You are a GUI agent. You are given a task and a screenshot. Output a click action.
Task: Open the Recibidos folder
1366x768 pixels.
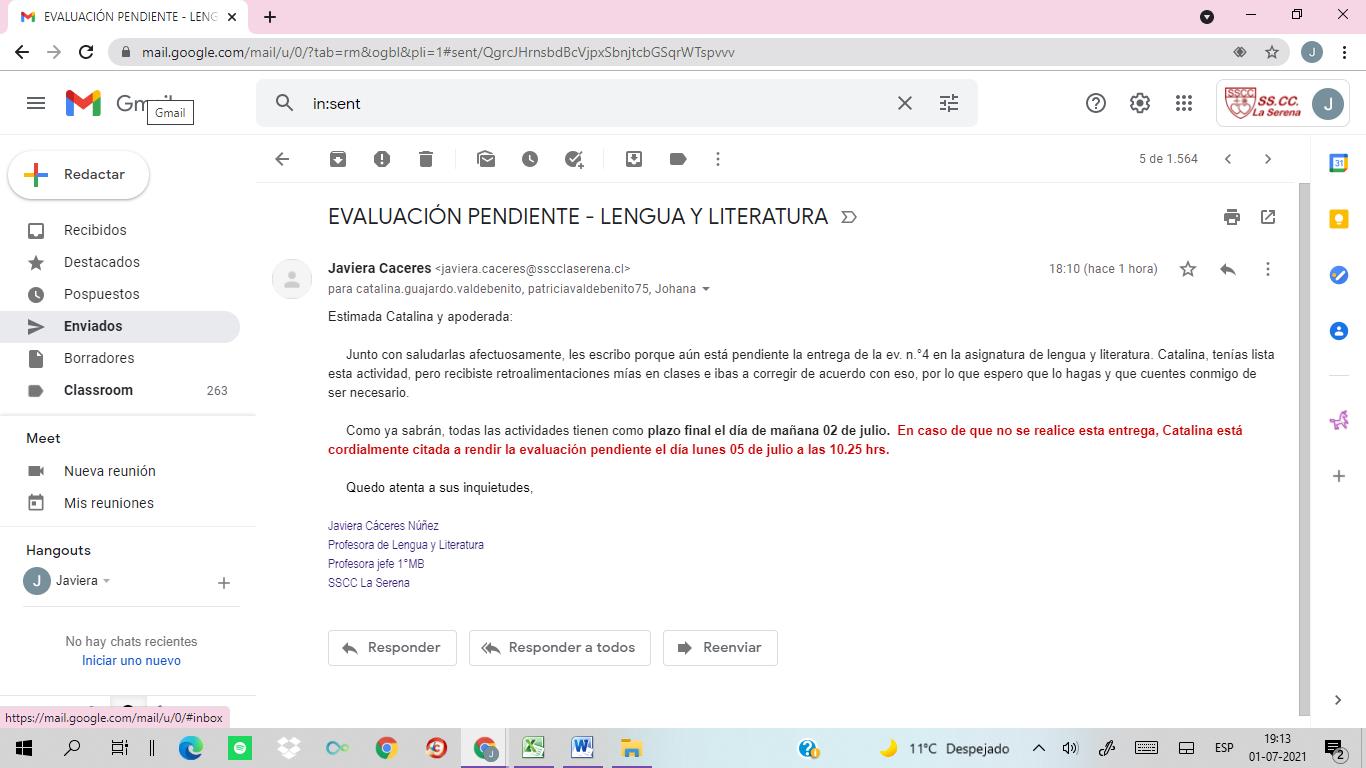[x=95, y=230]
